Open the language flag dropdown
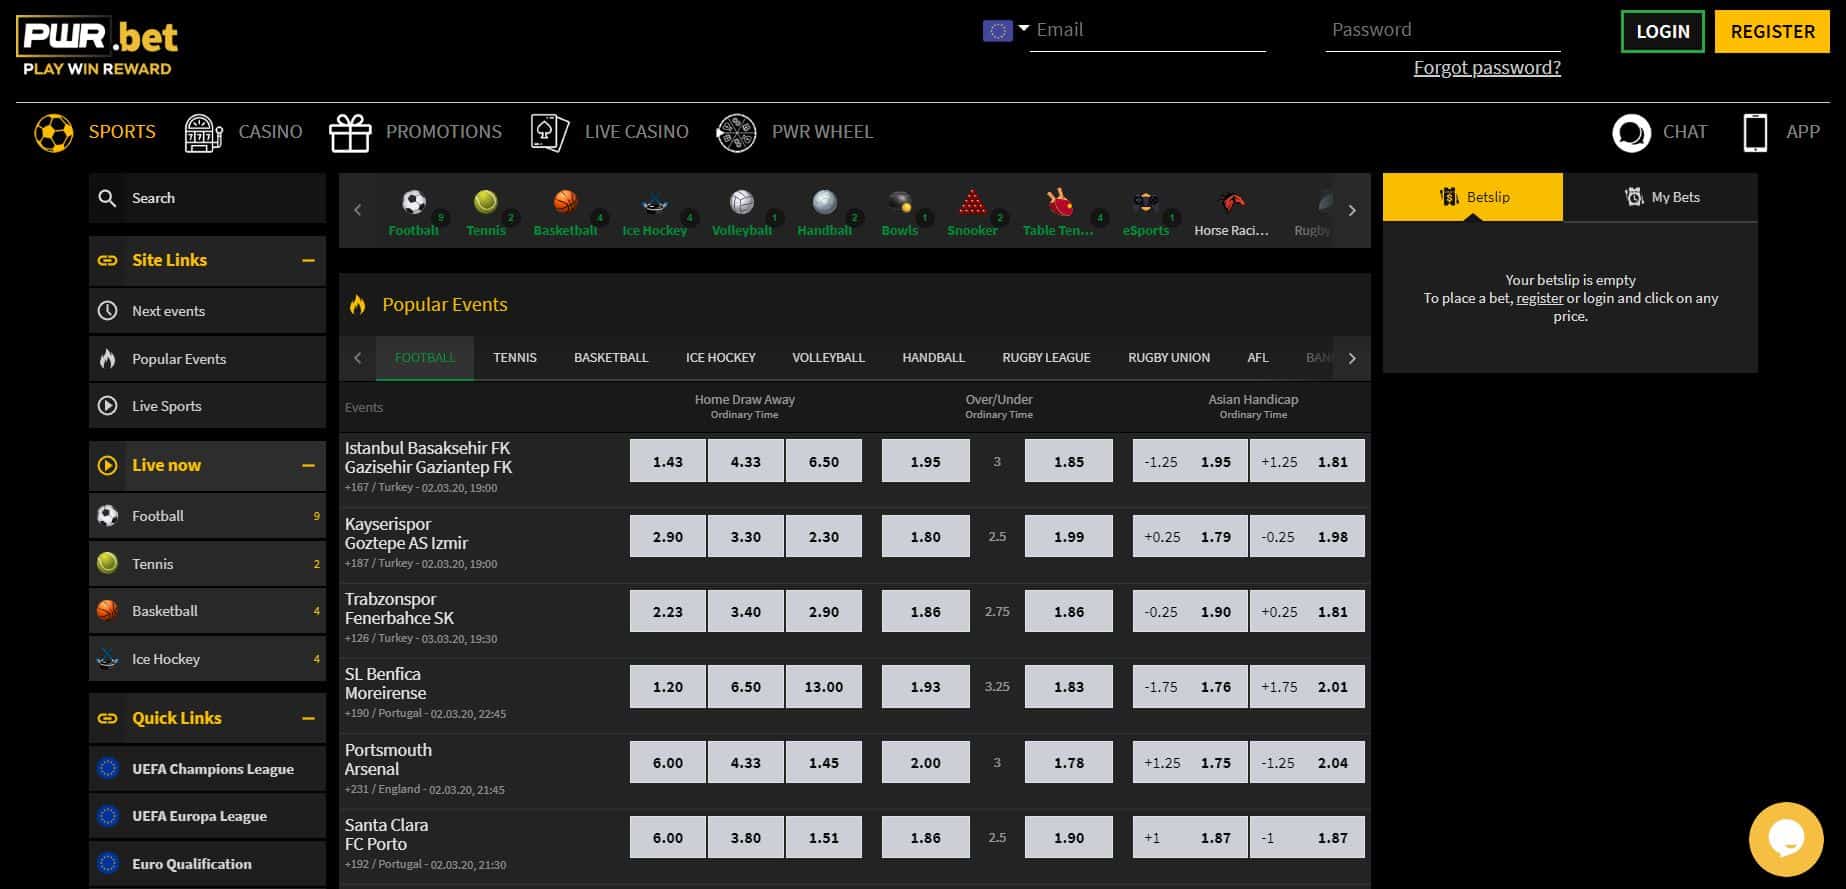Image resolution: width=1846 pixels, height=889 pixels. pos(1006,30)
